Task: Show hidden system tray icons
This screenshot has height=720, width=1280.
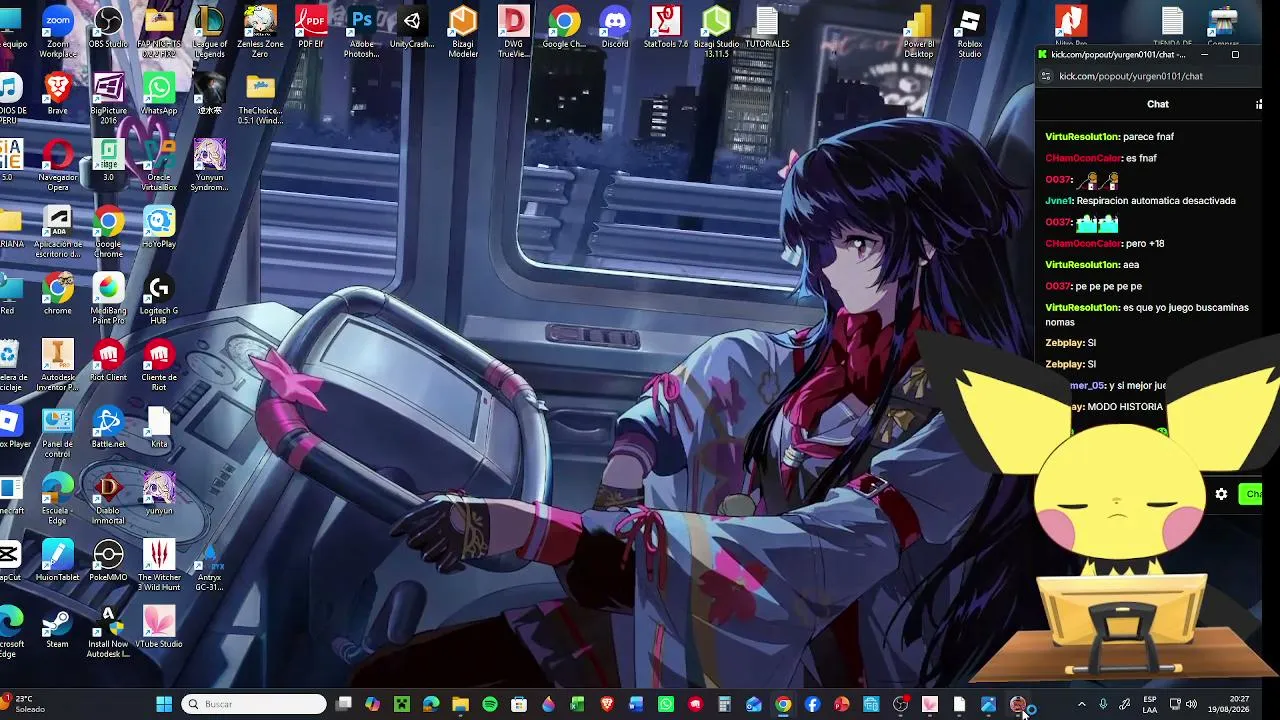Action: coord(1081,705)
